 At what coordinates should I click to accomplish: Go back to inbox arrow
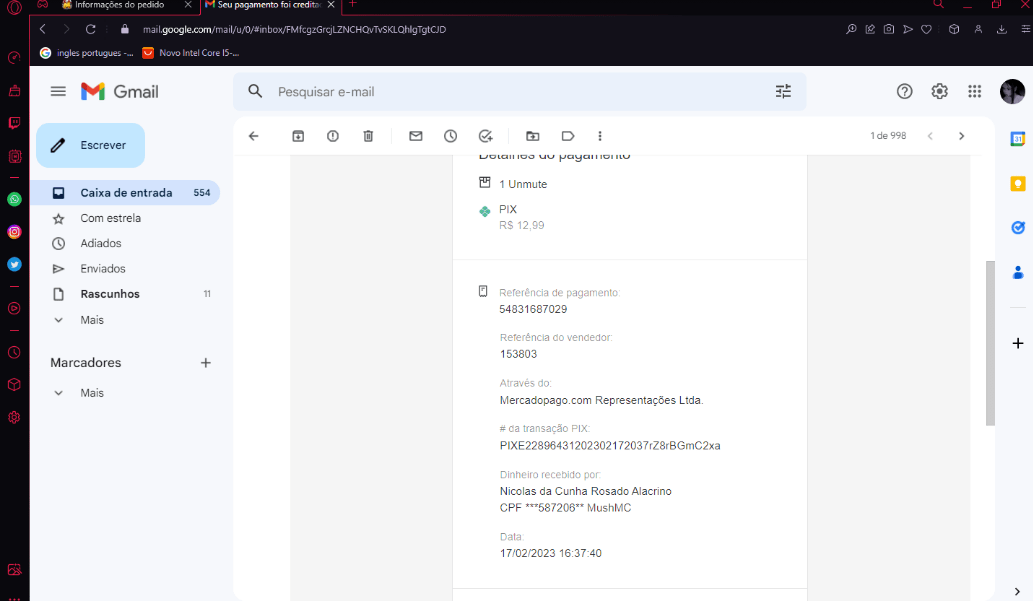coord(254,136)
